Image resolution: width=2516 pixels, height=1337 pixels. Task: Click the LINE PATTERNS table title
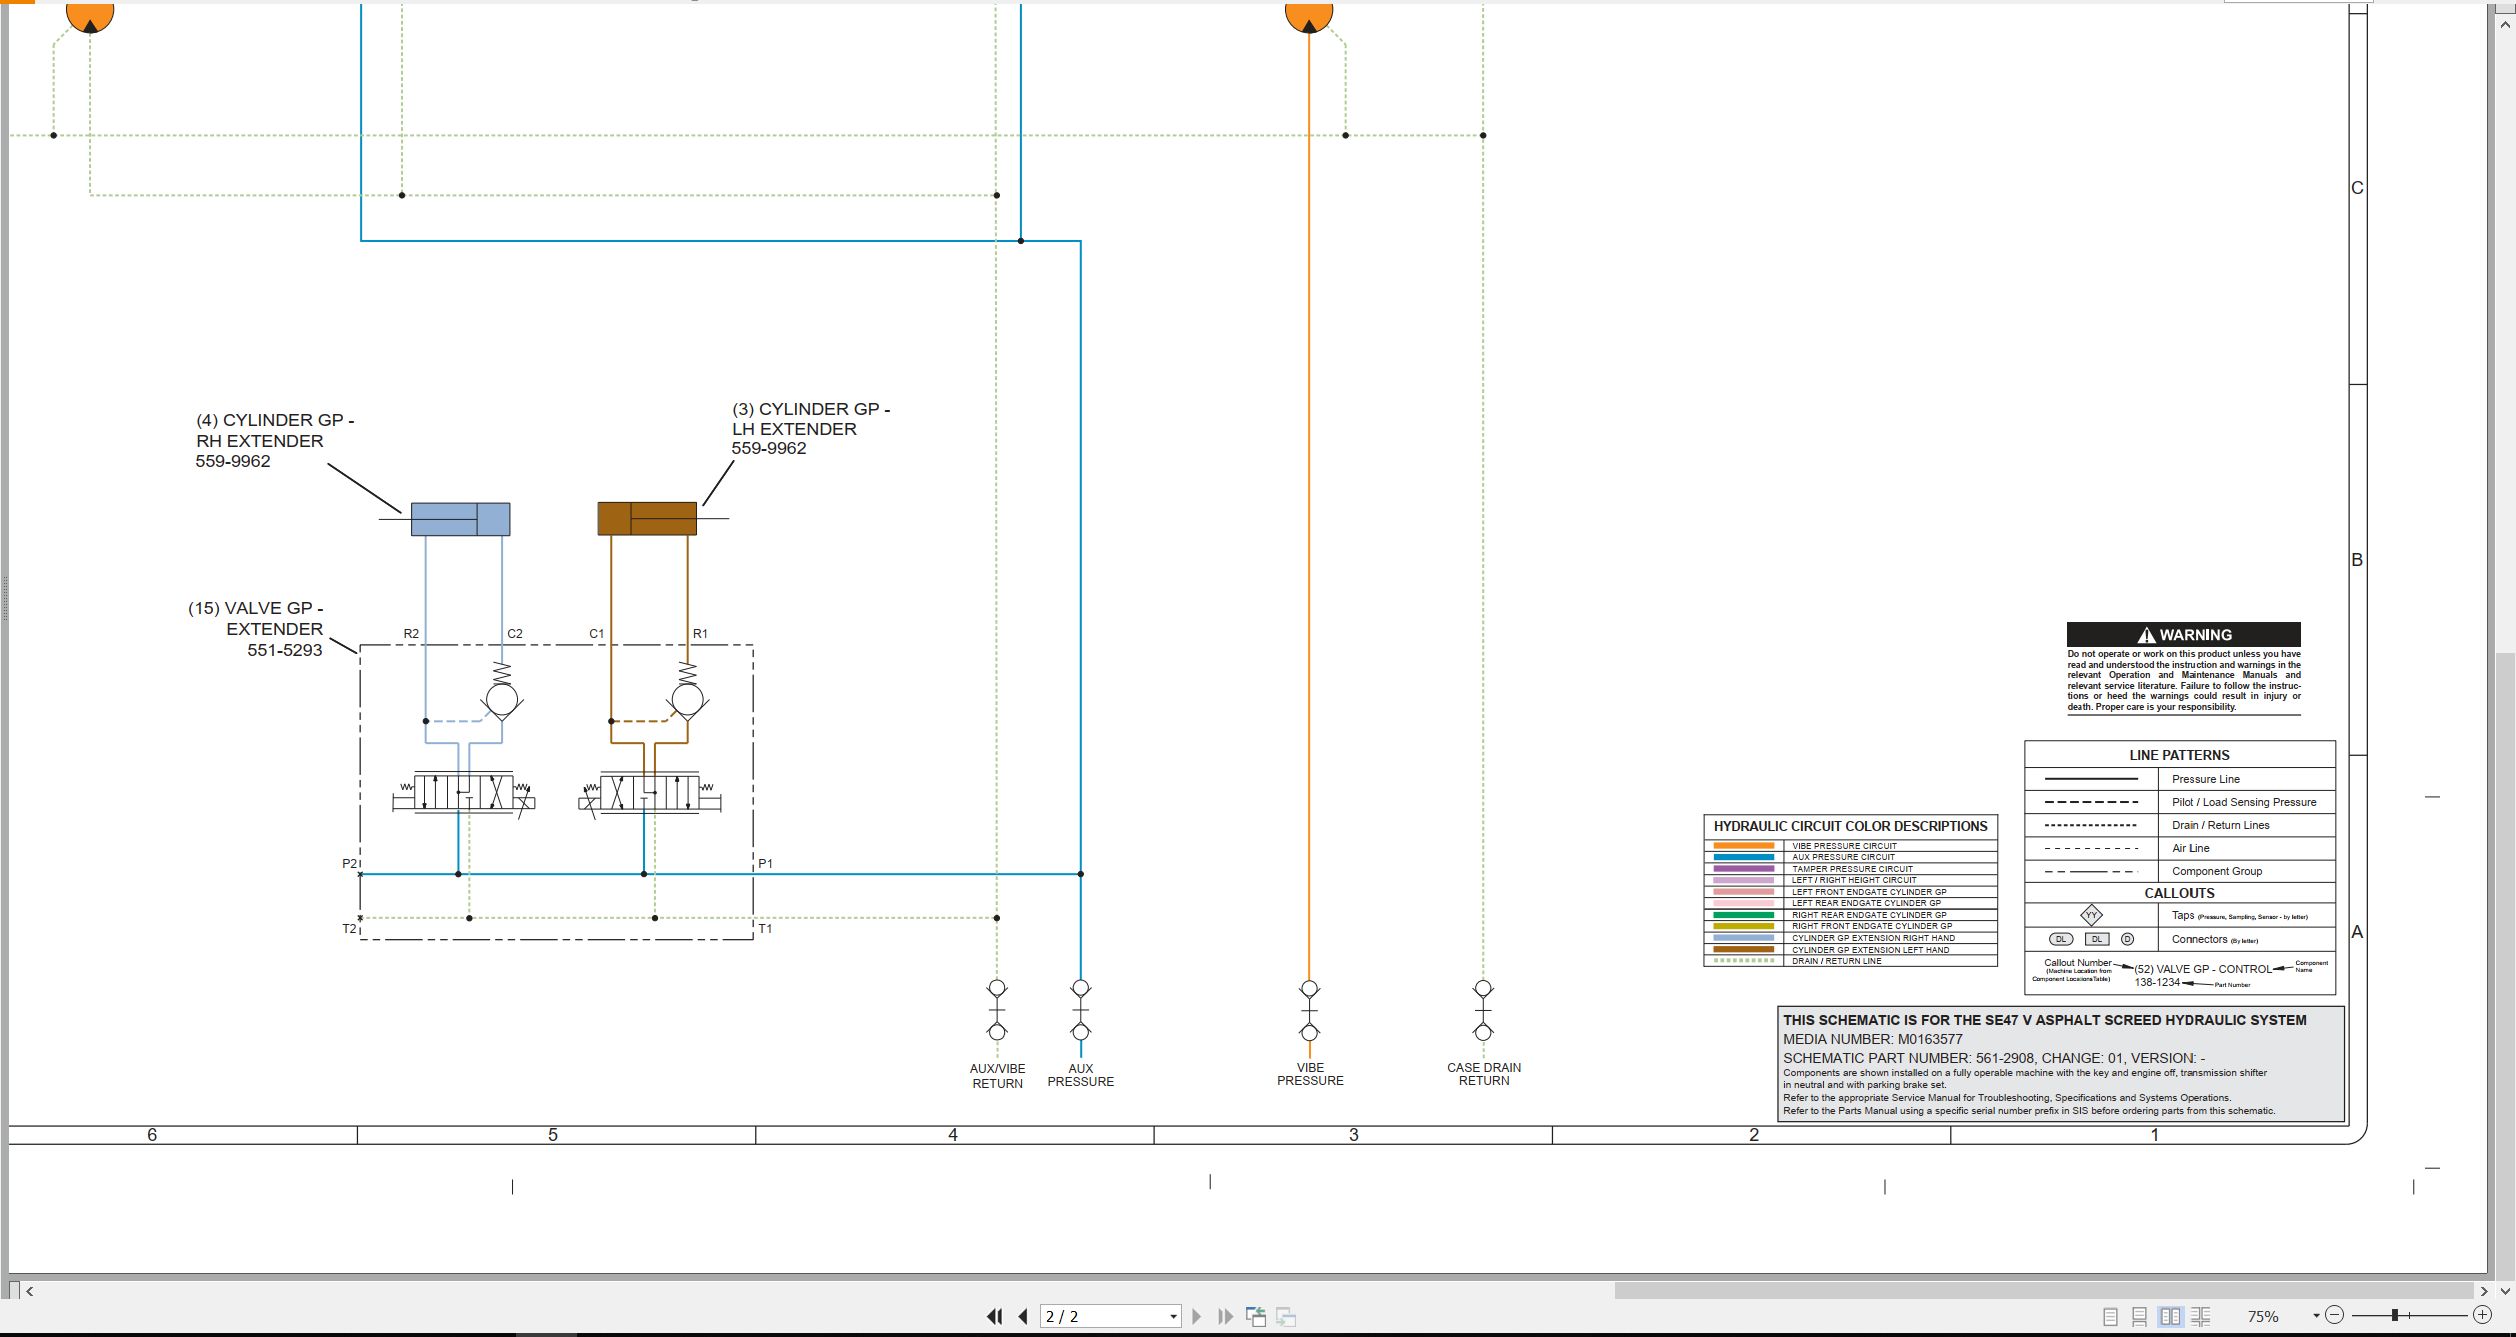click(x=2179, y=755)
